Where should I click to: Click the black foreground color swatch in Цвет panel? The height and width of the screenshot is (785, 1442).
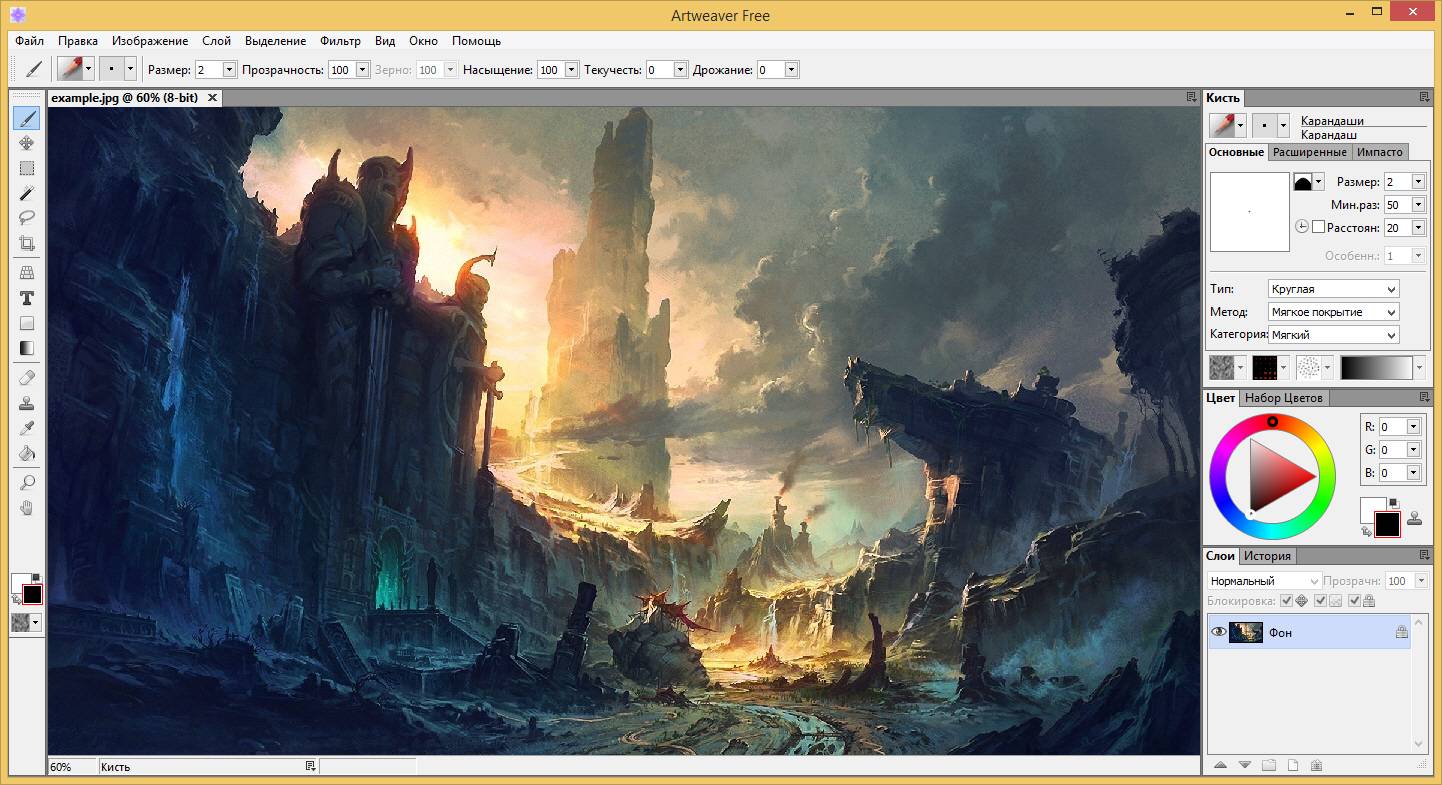tap(1387, 524)
